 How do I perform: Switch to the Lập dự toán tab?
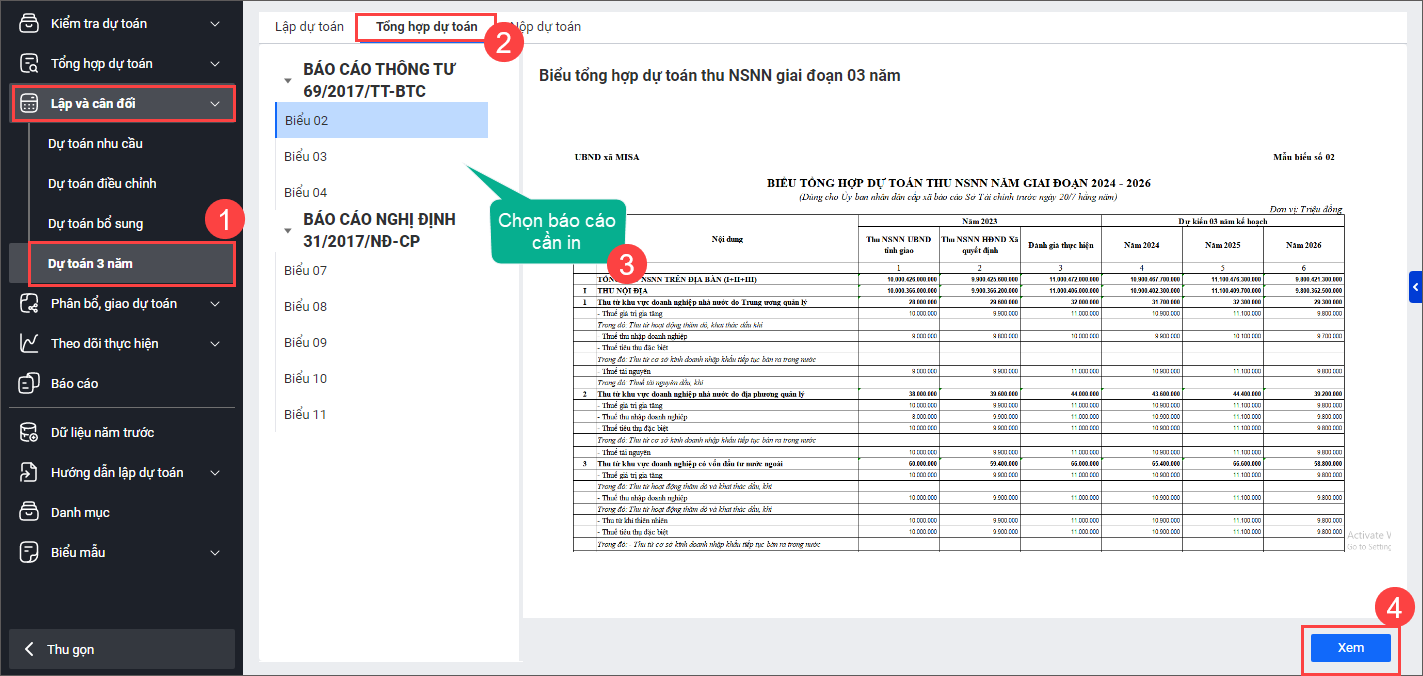(x=308, y=26)
